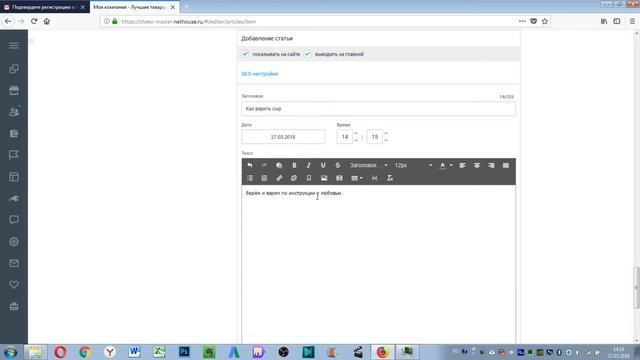
Task: Open the hamburger menu in left sidebar
Action: pos(14,46)
